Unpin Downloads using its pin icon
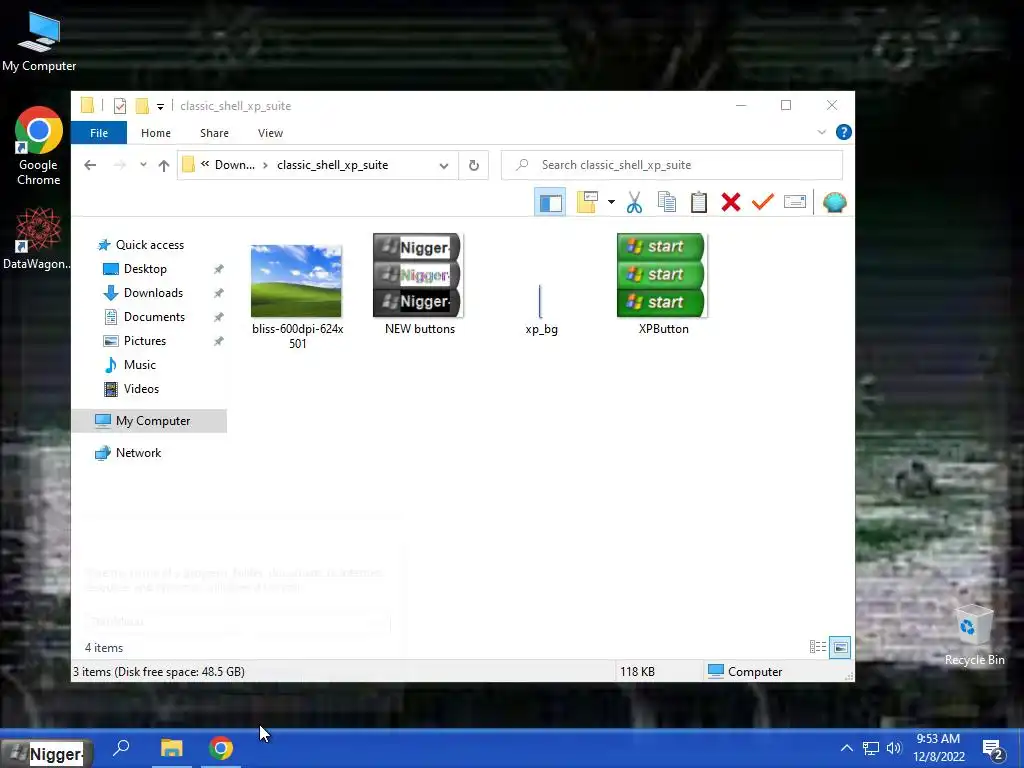This screenshot has width=1024, height=768. click(219, 293)
